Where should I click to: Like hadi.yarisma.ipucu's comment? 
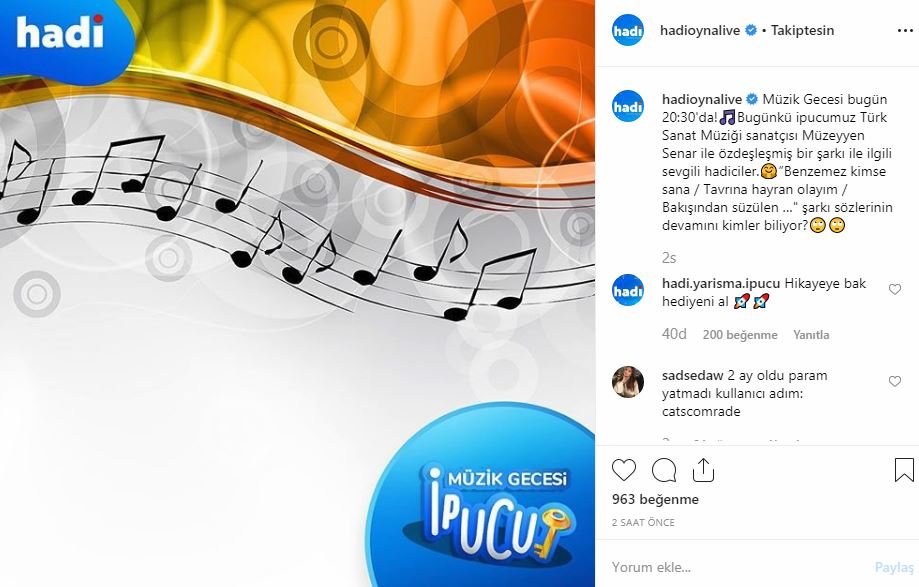894,289
